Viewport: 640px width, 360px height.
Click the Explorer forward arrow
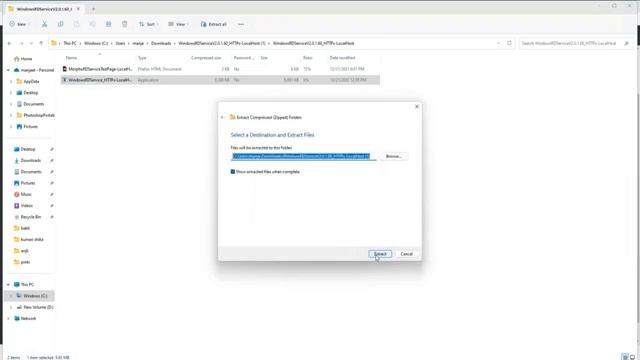[21, 43]
